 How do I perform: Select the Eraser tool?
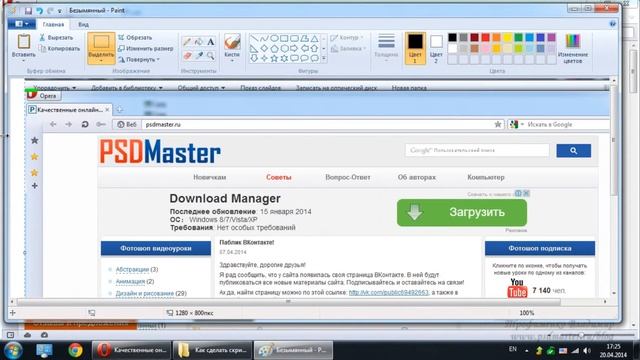tap(187, 56)
